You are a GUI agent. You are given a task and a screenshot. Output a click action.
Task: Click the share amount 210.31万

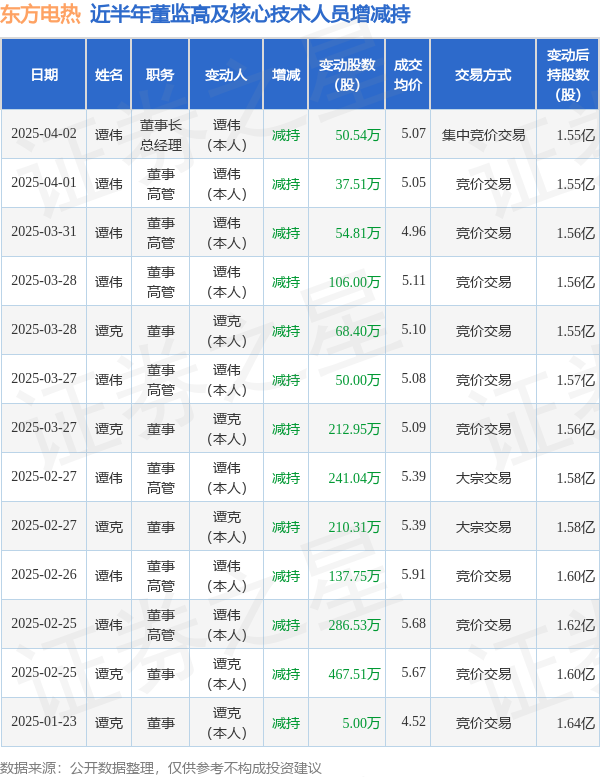coord(354,527)
